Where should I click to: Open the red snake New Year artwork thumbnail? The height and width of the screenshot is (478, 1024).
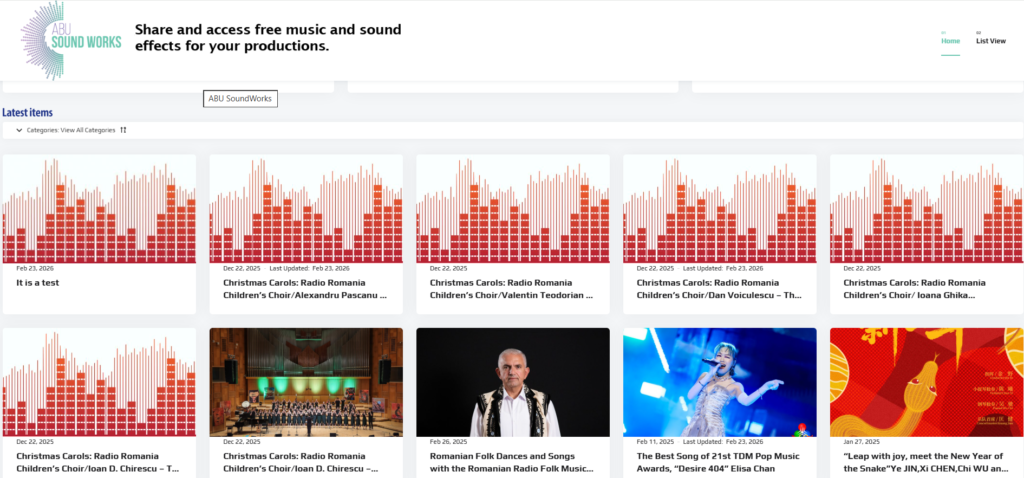click(927, 382)
